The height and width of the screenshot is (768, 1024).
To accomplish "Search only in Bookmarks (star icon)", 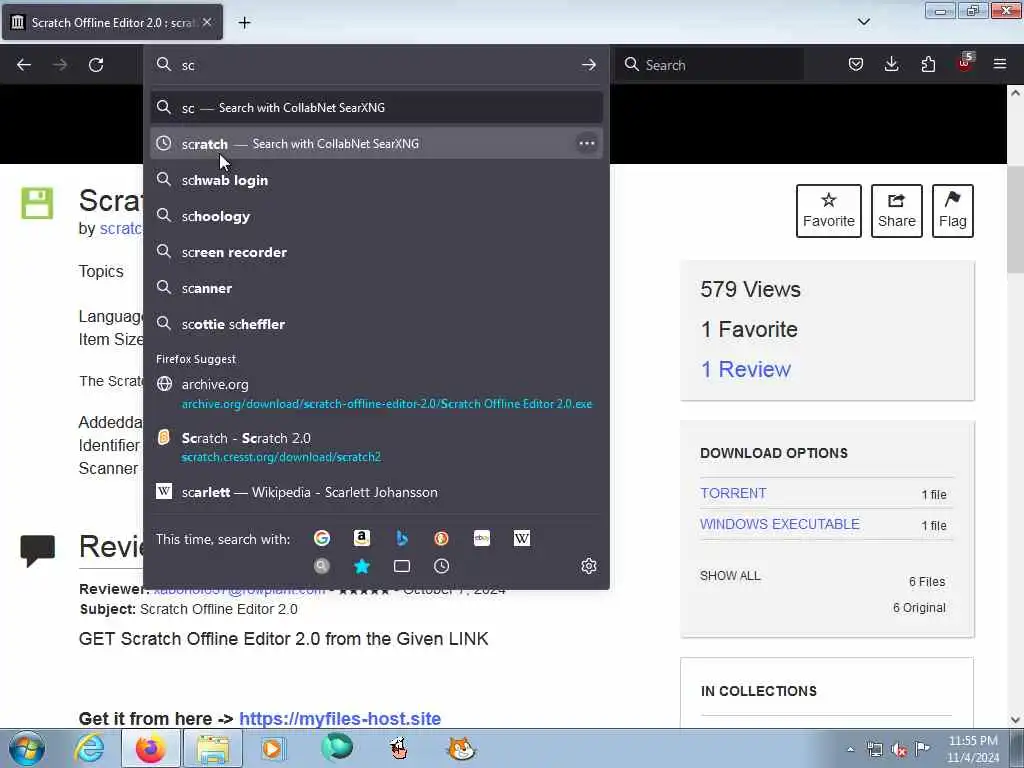I will pyautogui.click(x=362, y=566).
